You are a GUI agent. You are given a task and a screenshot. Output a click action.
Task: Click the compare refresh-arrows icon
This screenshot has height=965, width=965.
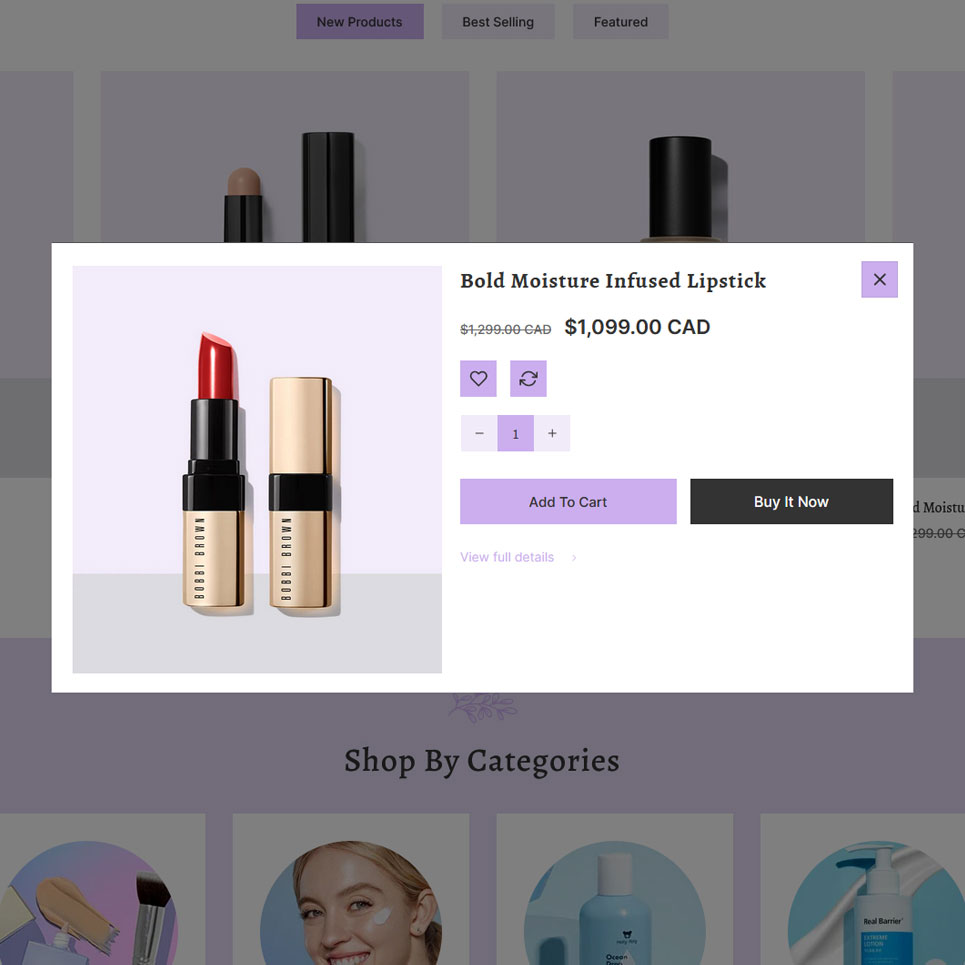pos(528,378)
